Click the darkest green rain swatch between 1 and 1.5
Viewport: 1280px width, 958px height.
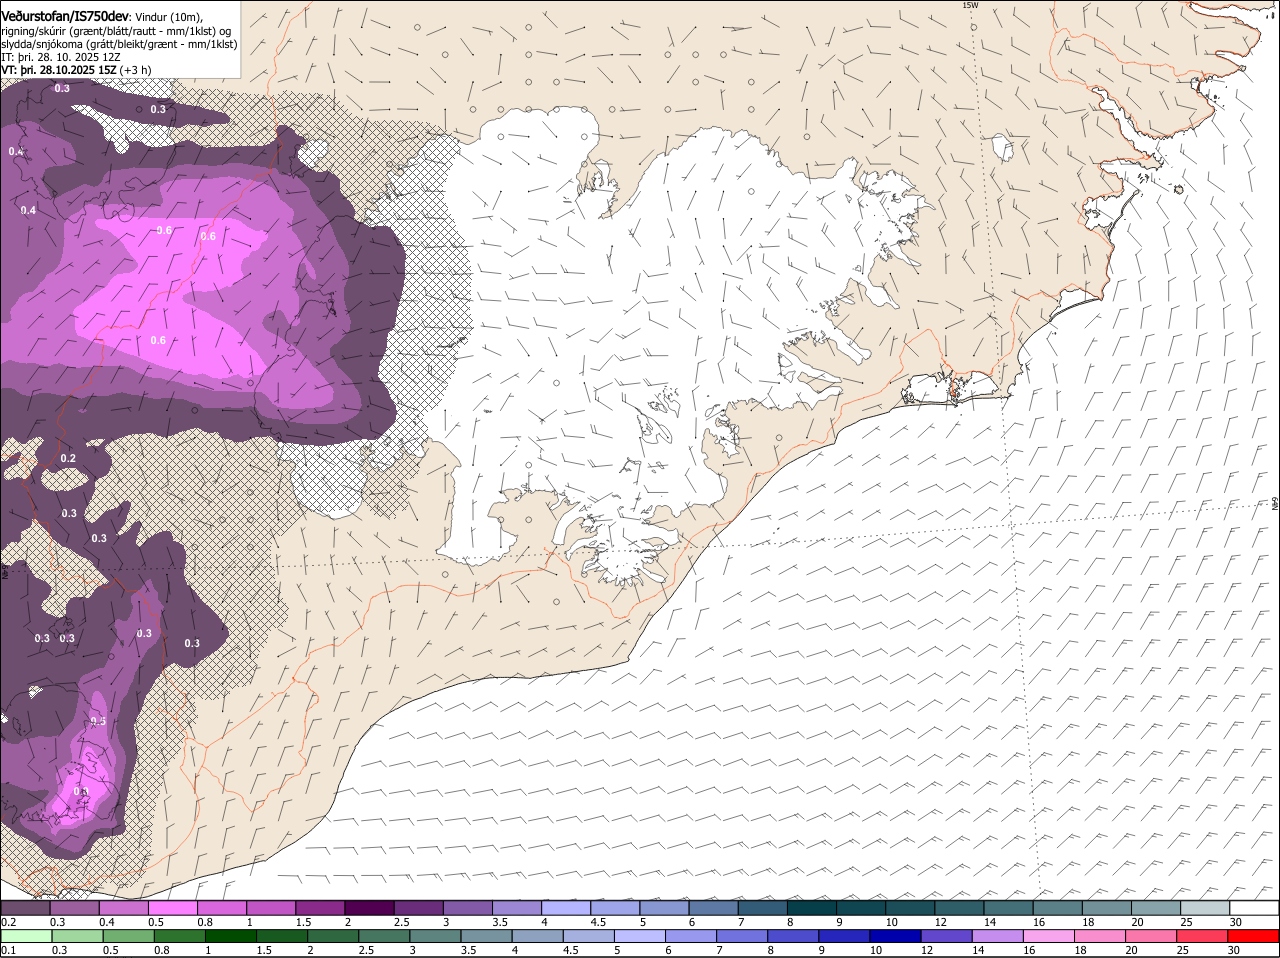click(232, 937)
